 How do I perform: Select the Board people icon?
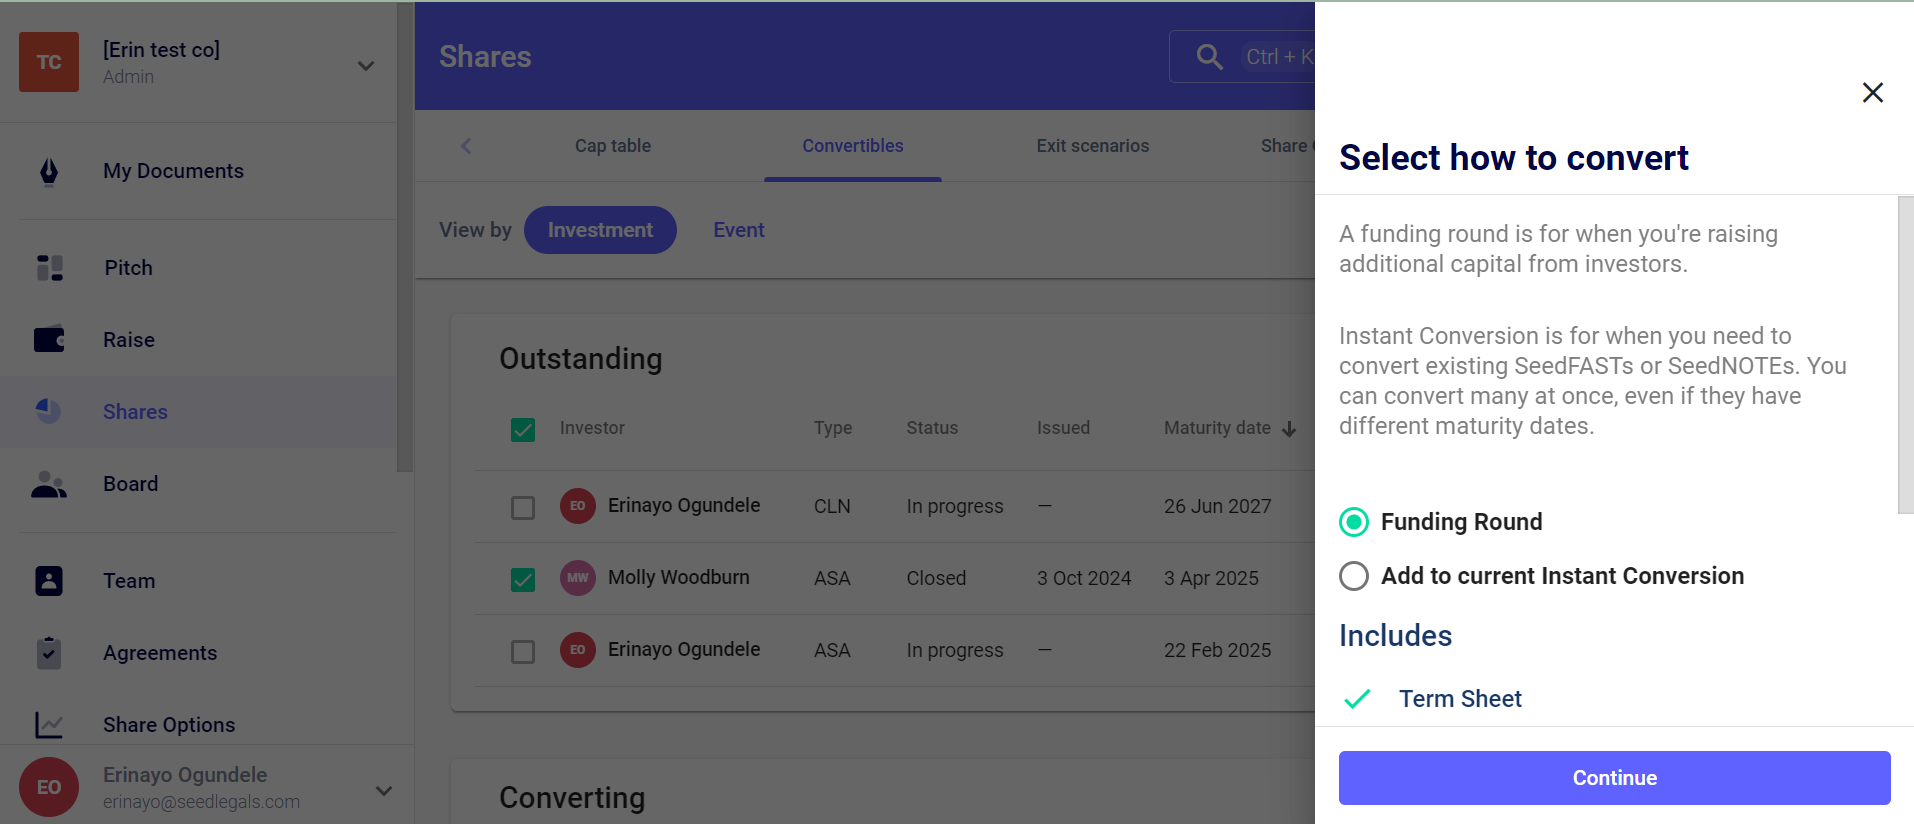tap(49, 484)
